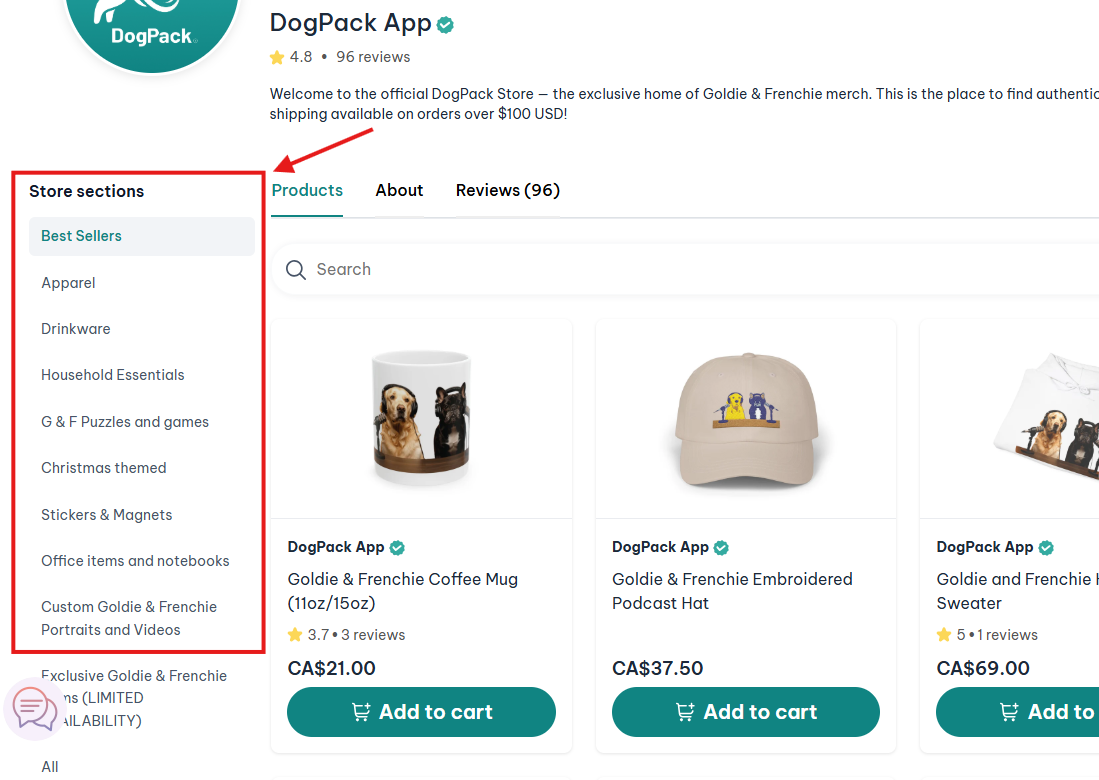Switch to the About tab
The height and width of the screenshot is (780, 1099).
tap(399, 190)
